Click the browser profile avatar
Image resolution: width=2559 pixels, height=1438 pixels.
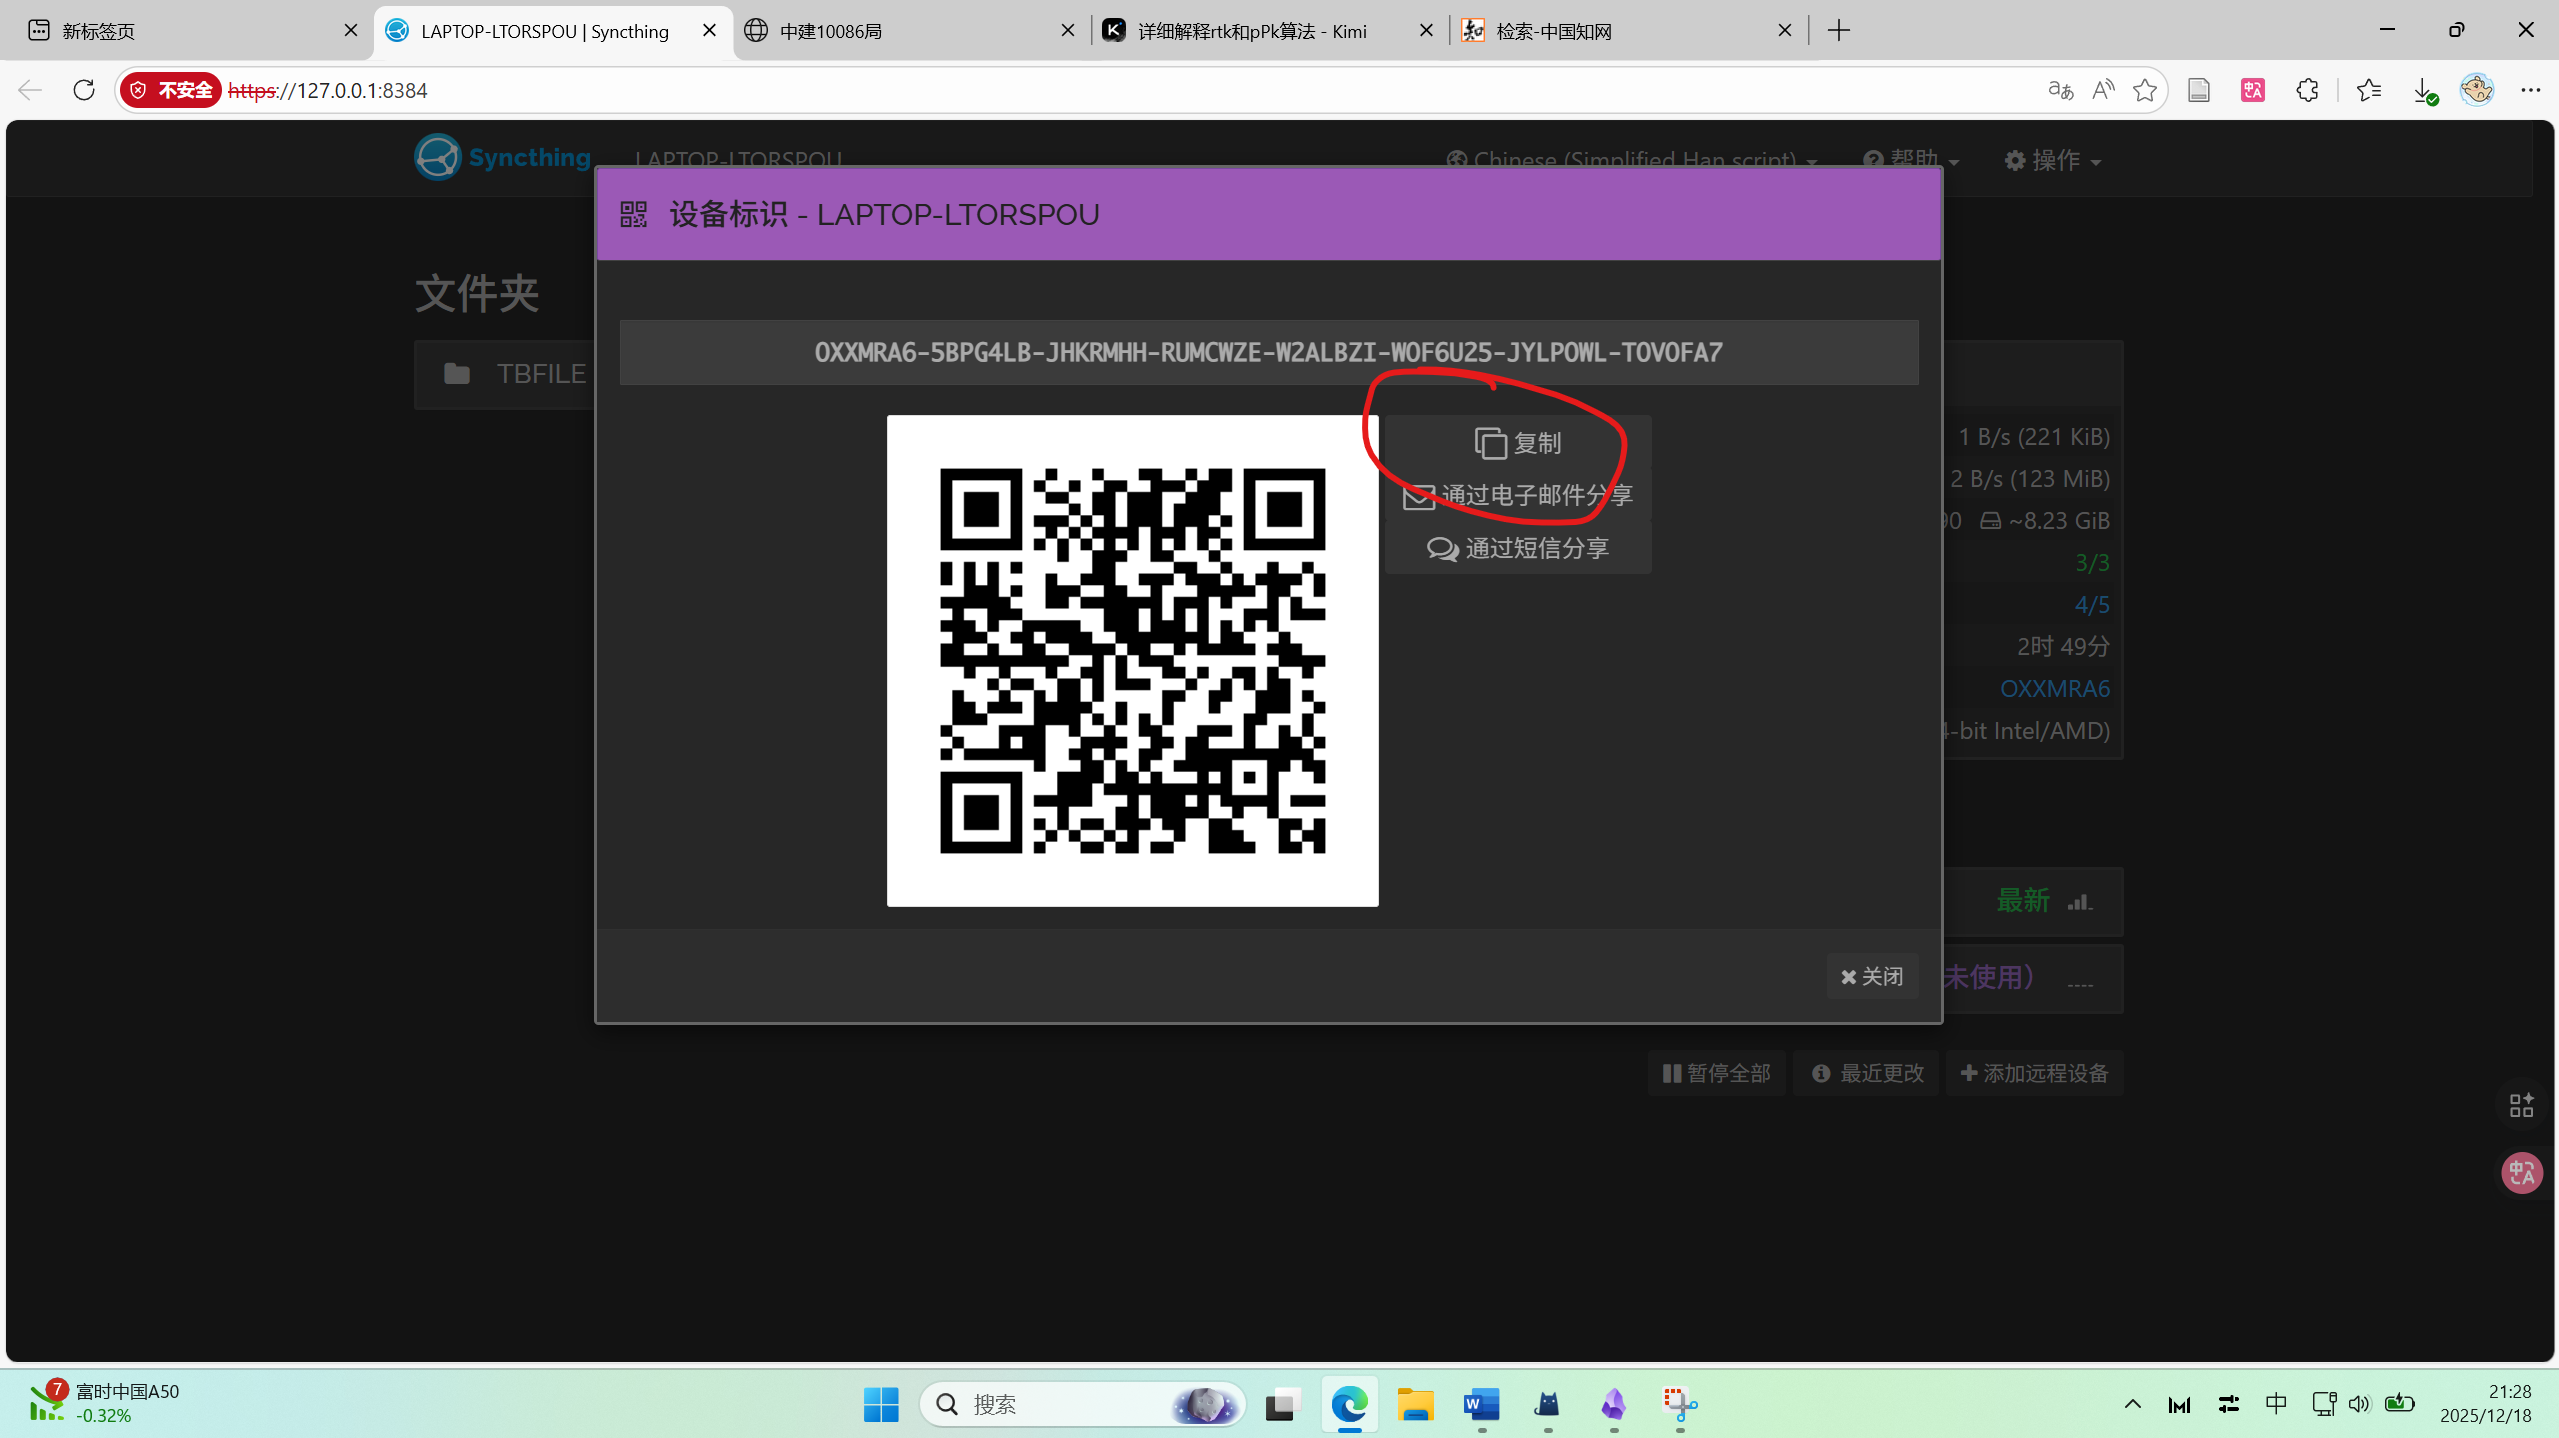tap(2477, 90)
